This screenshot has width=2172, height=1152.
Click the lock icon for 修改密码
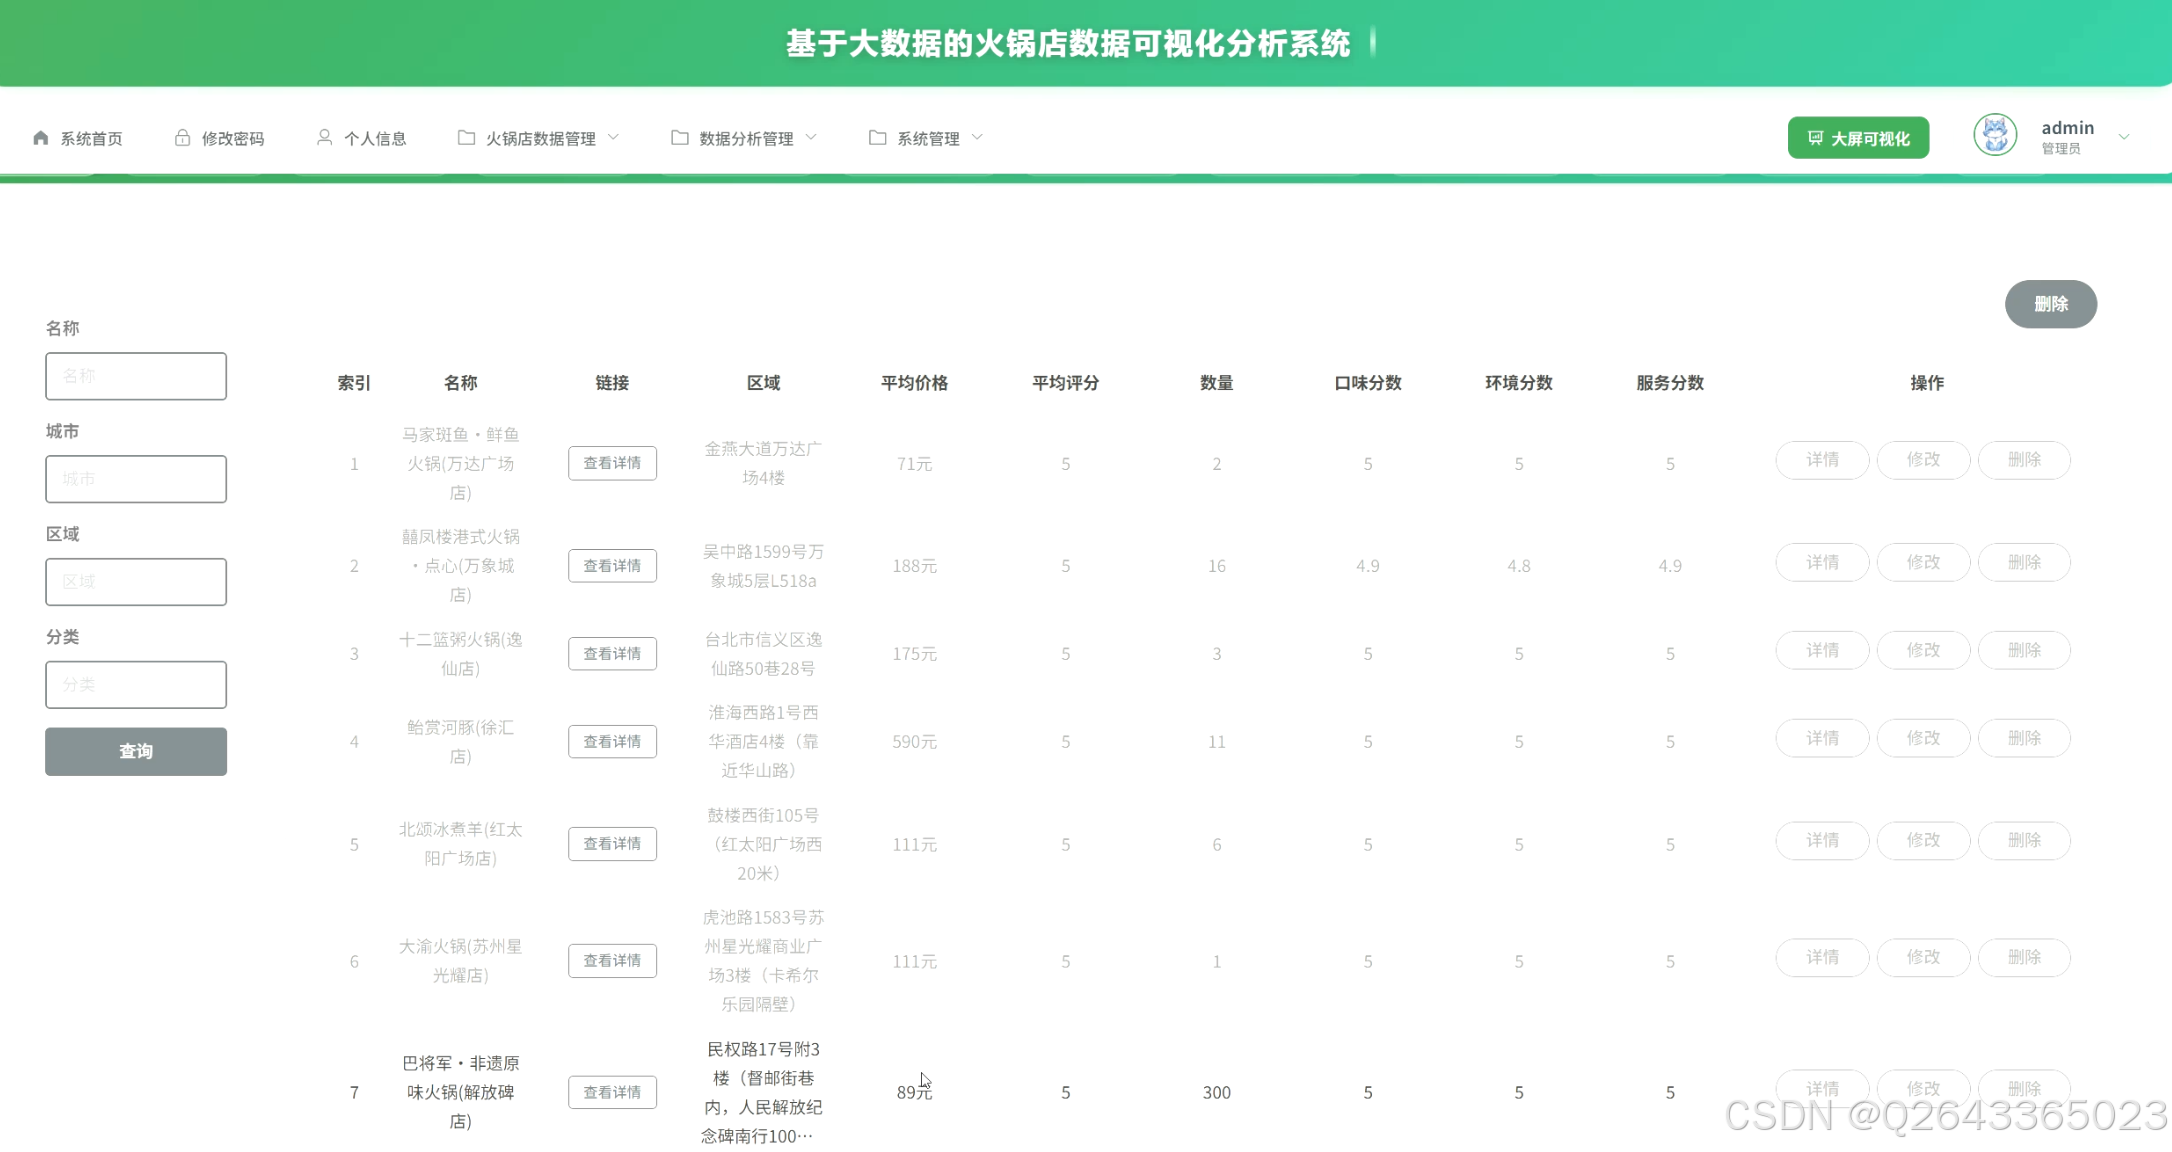click(182, 138)
